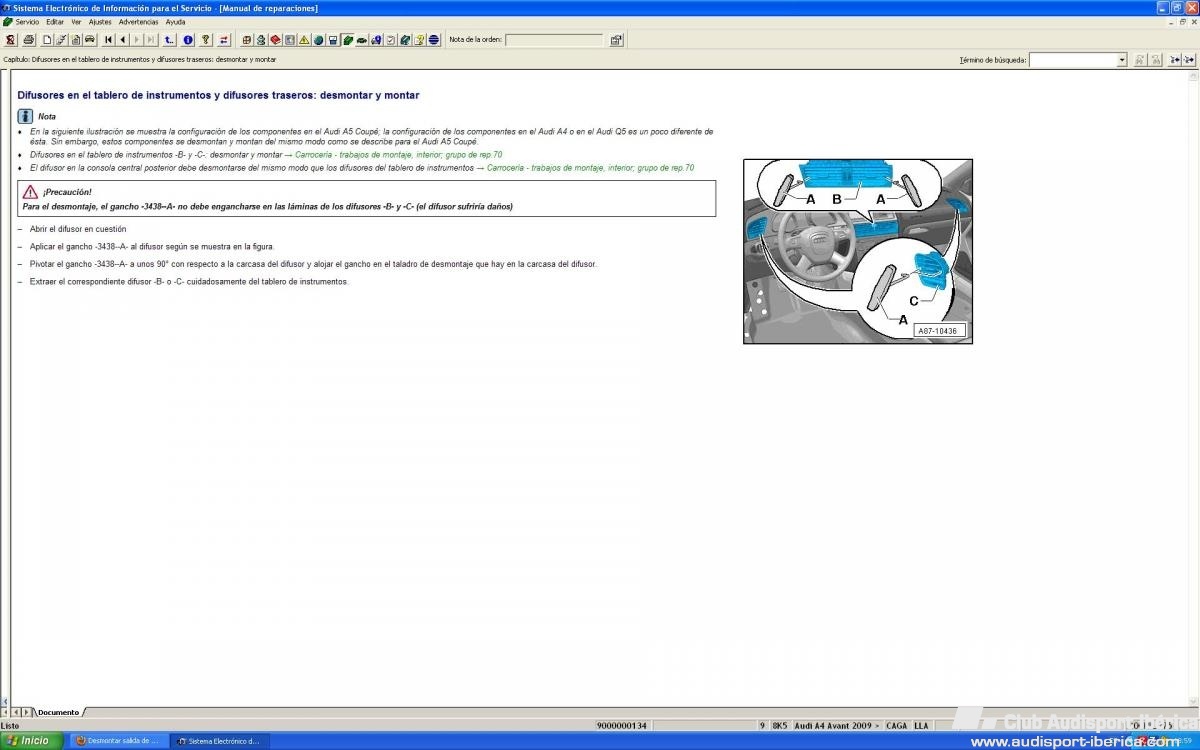1200x750 pixels.
Task: Open the Advertencias menu
Action: point(138,21)
